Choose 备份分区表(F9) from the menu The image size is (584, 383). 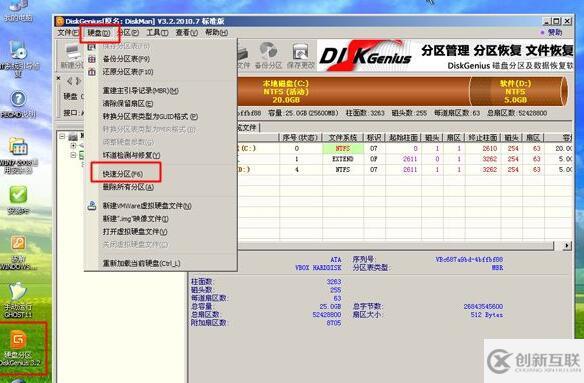pyautogui.click(x=126, y=59)
